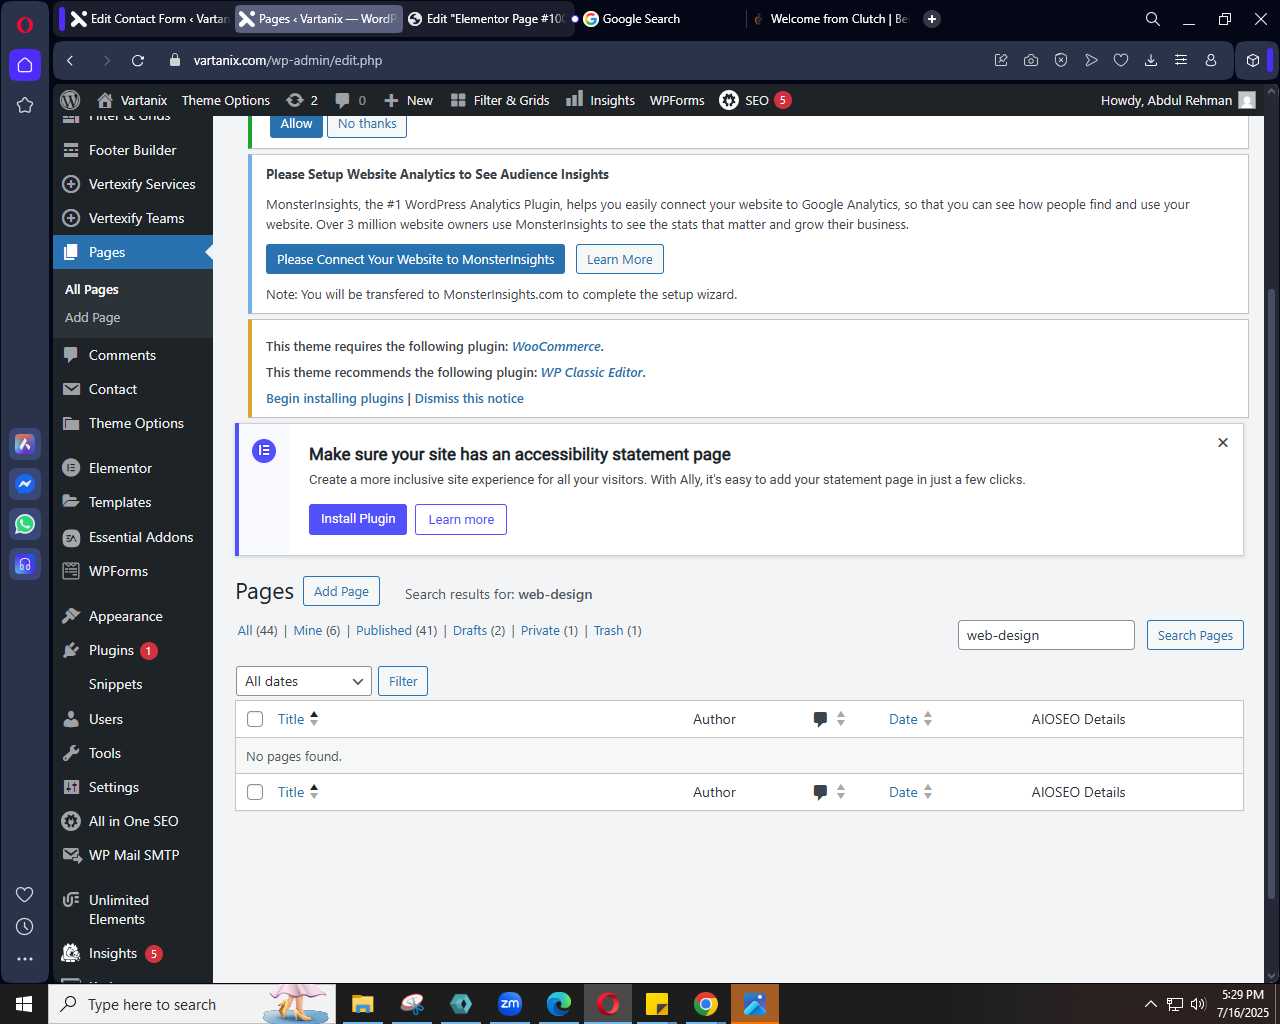Open Zoom from the taskbar
The image size is (1280, 1024).
(x=510, y=1004)
